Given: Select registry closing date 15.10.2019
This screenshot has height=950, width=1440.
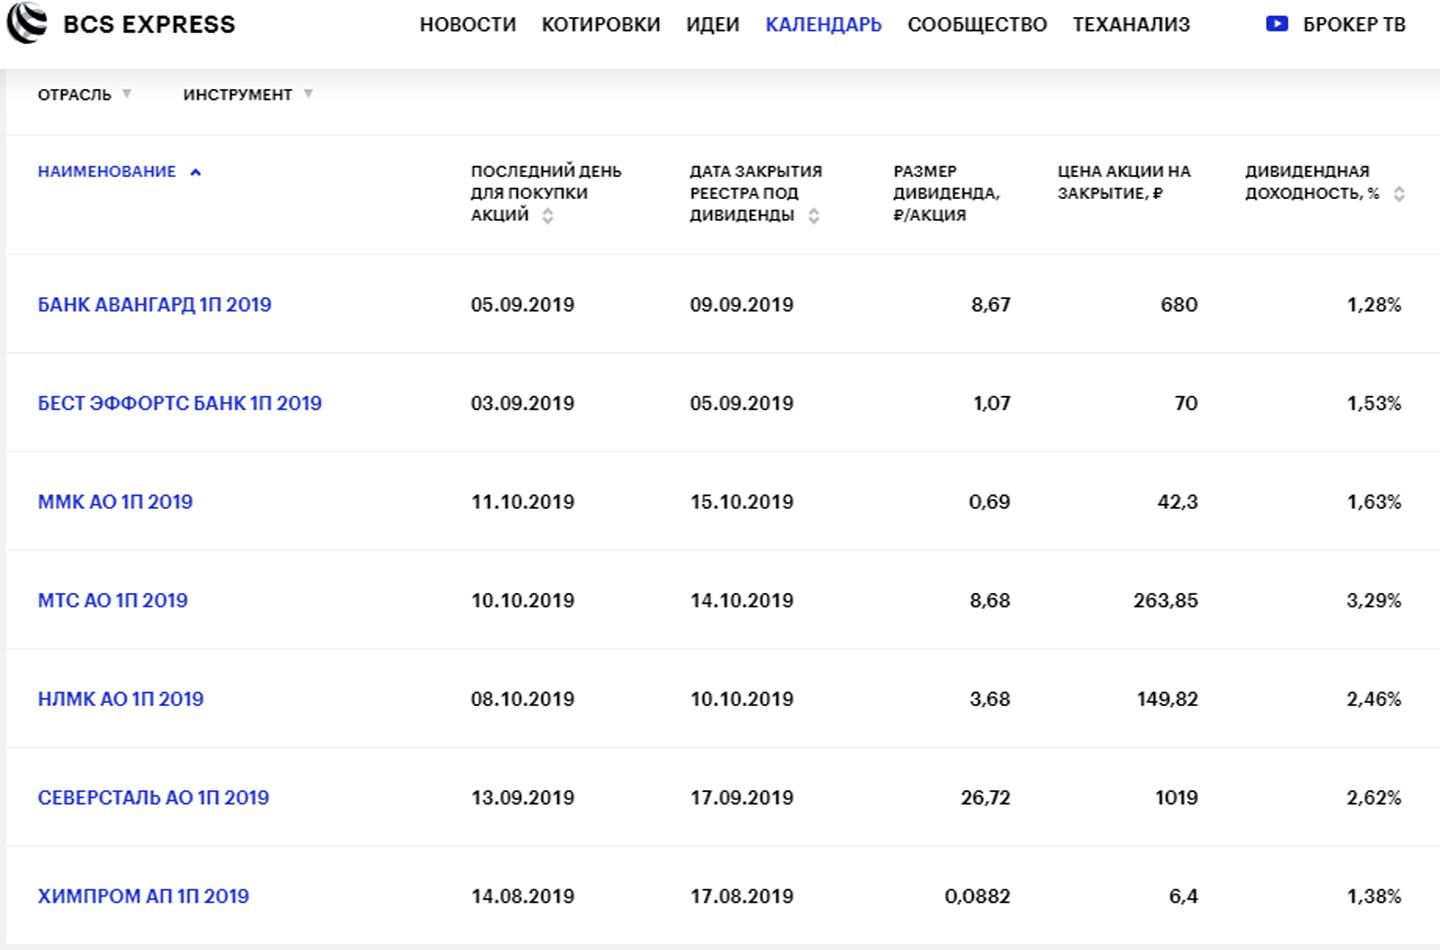Looking at the screenshot, I should (x=742, y=502).
